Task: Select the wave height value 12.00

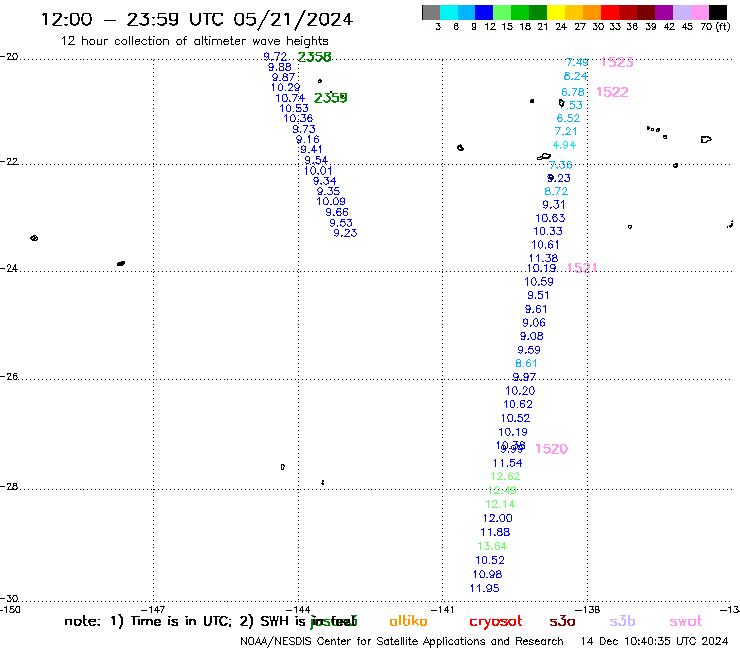Action: (x=497, y=518)
